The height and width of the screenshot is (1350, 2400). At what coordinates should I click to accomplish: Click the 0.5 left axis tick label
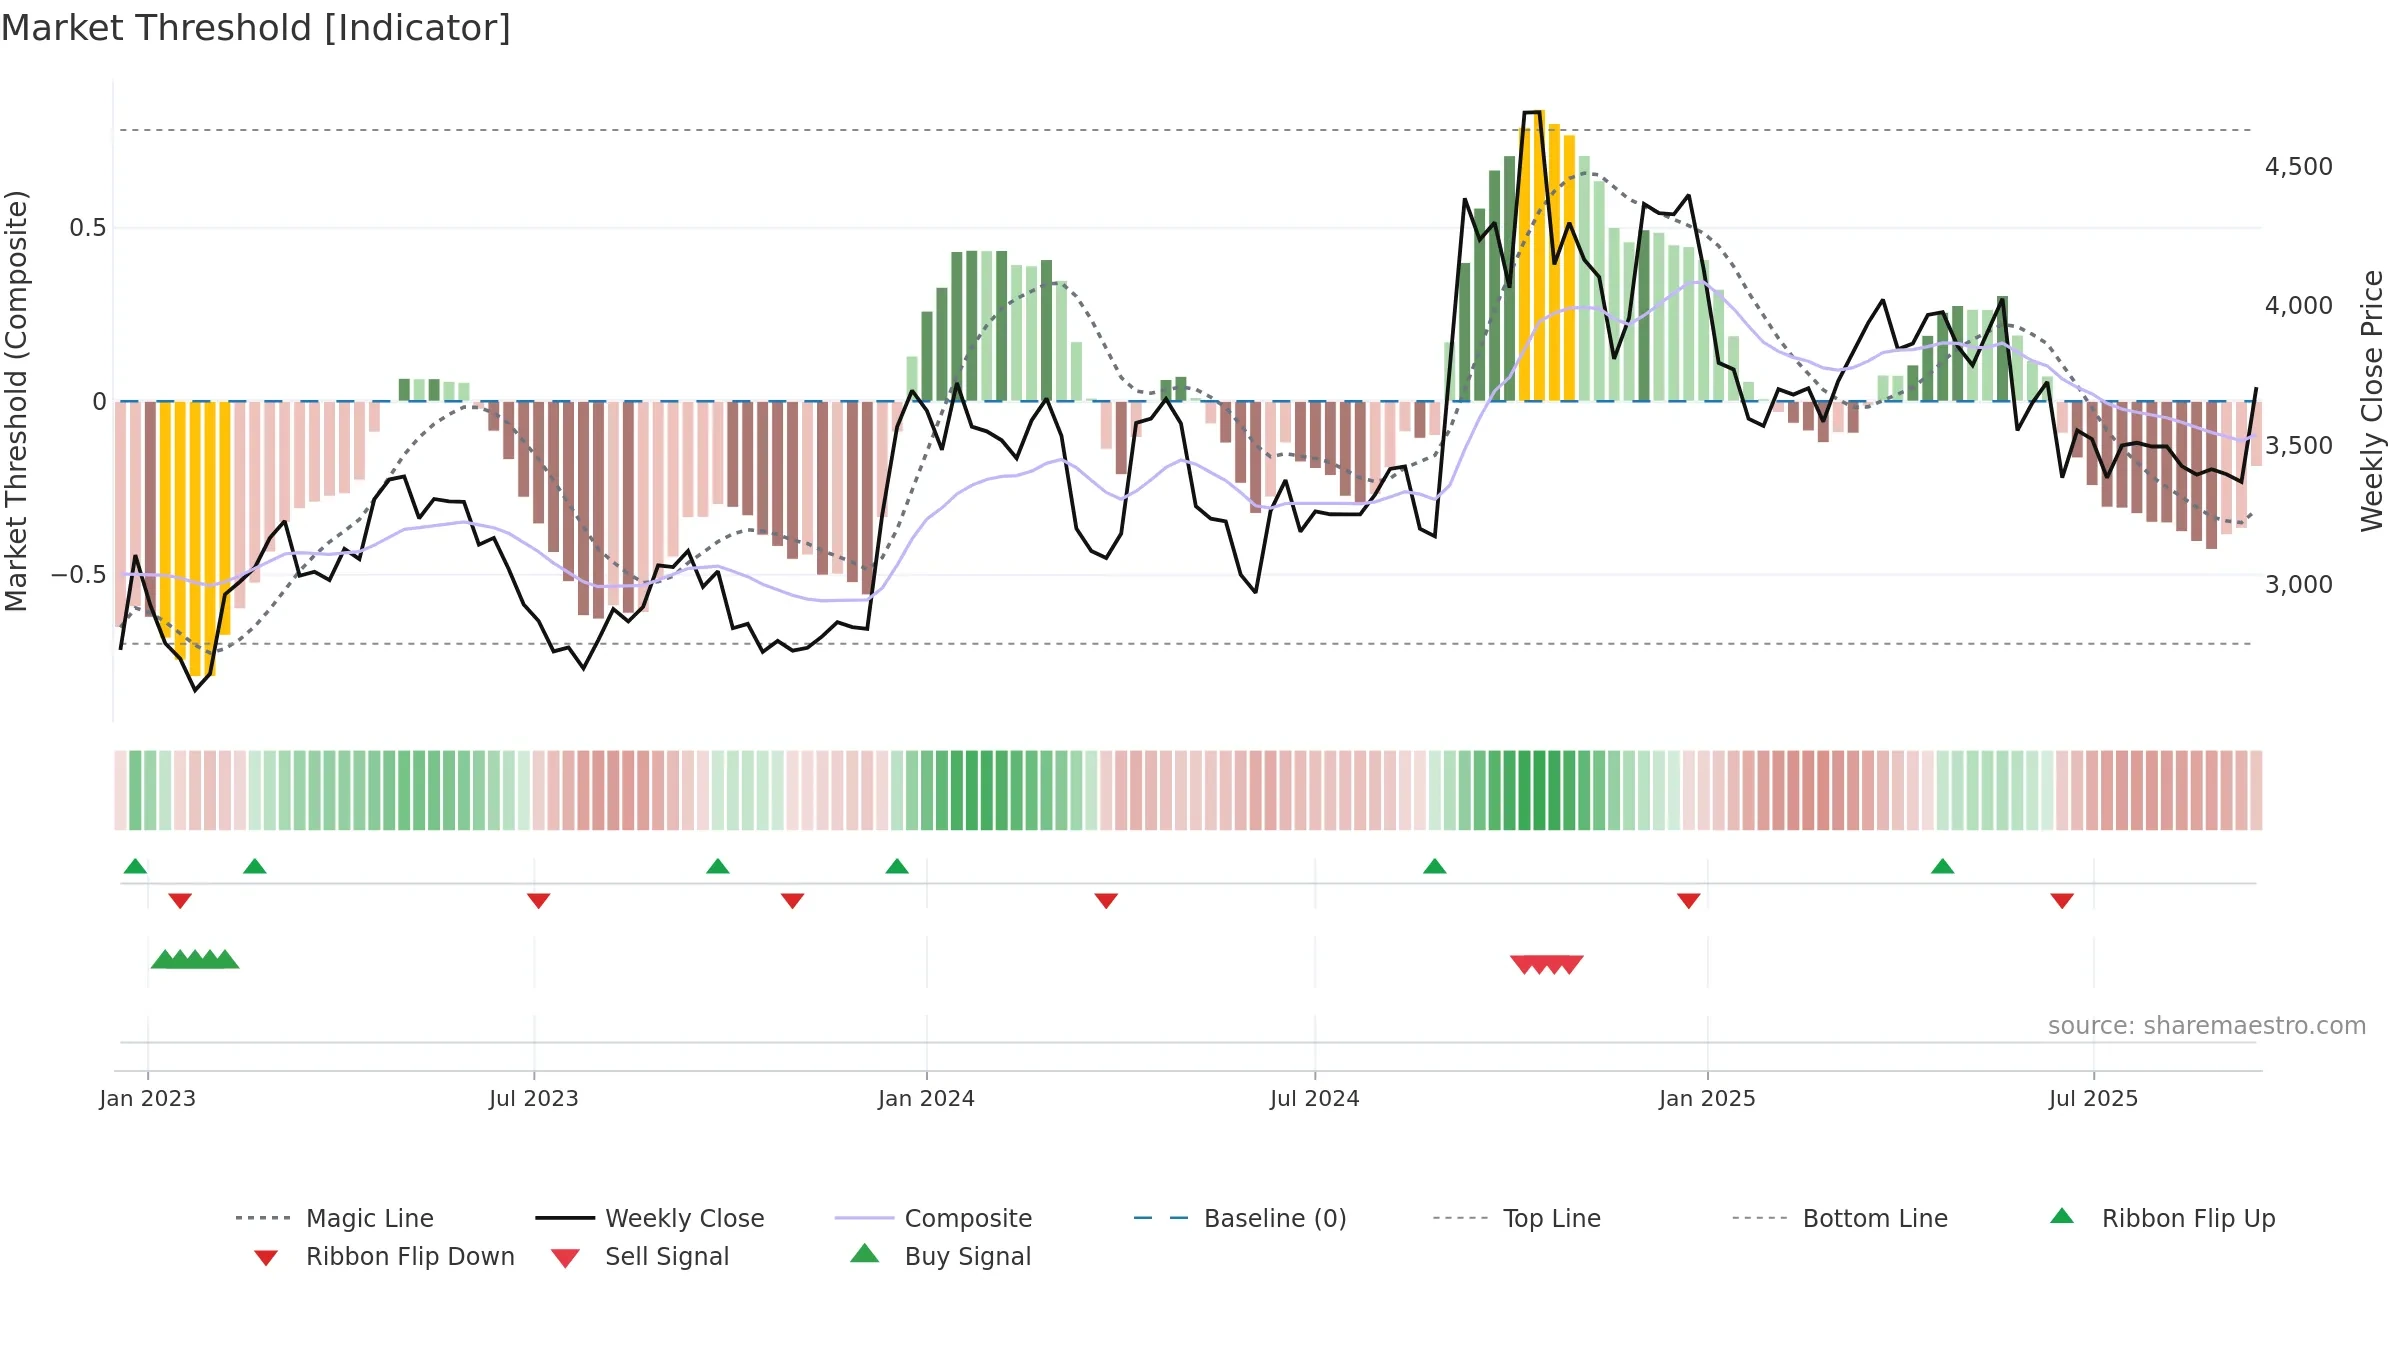point(88,228)
